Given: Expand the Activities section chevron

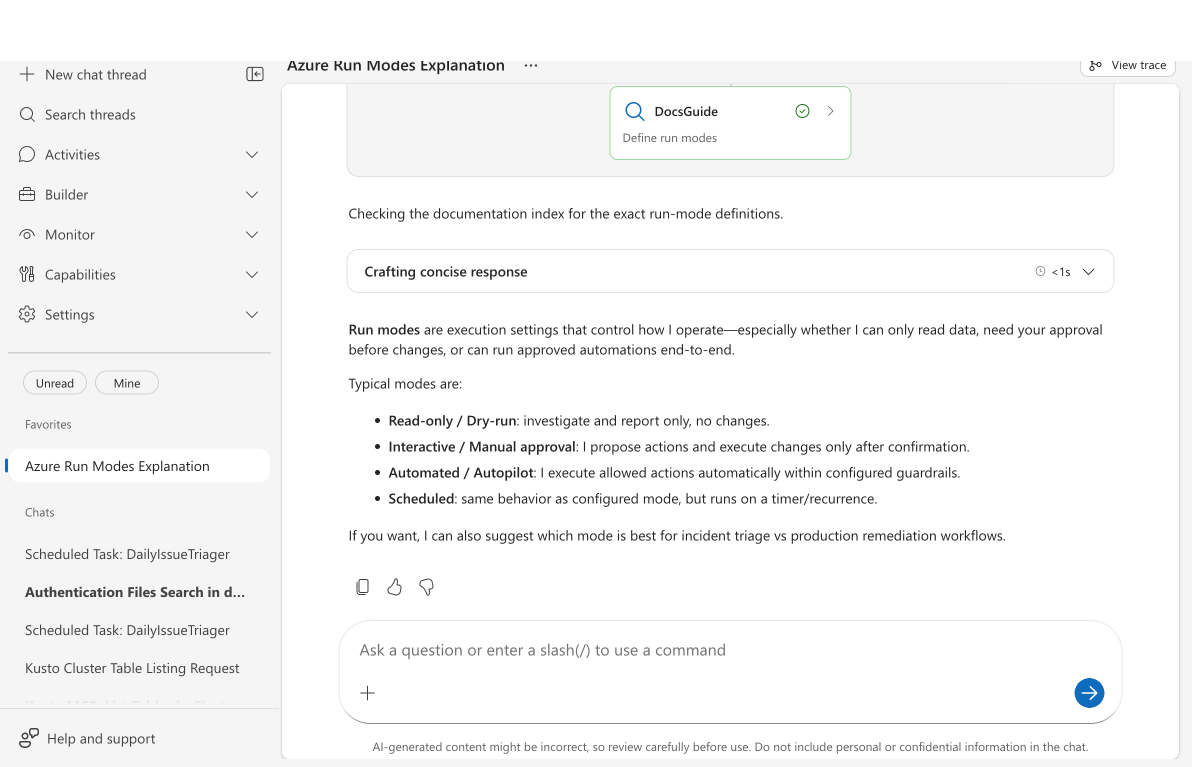Looking at the screenshot, I should [x=252, y=154].
